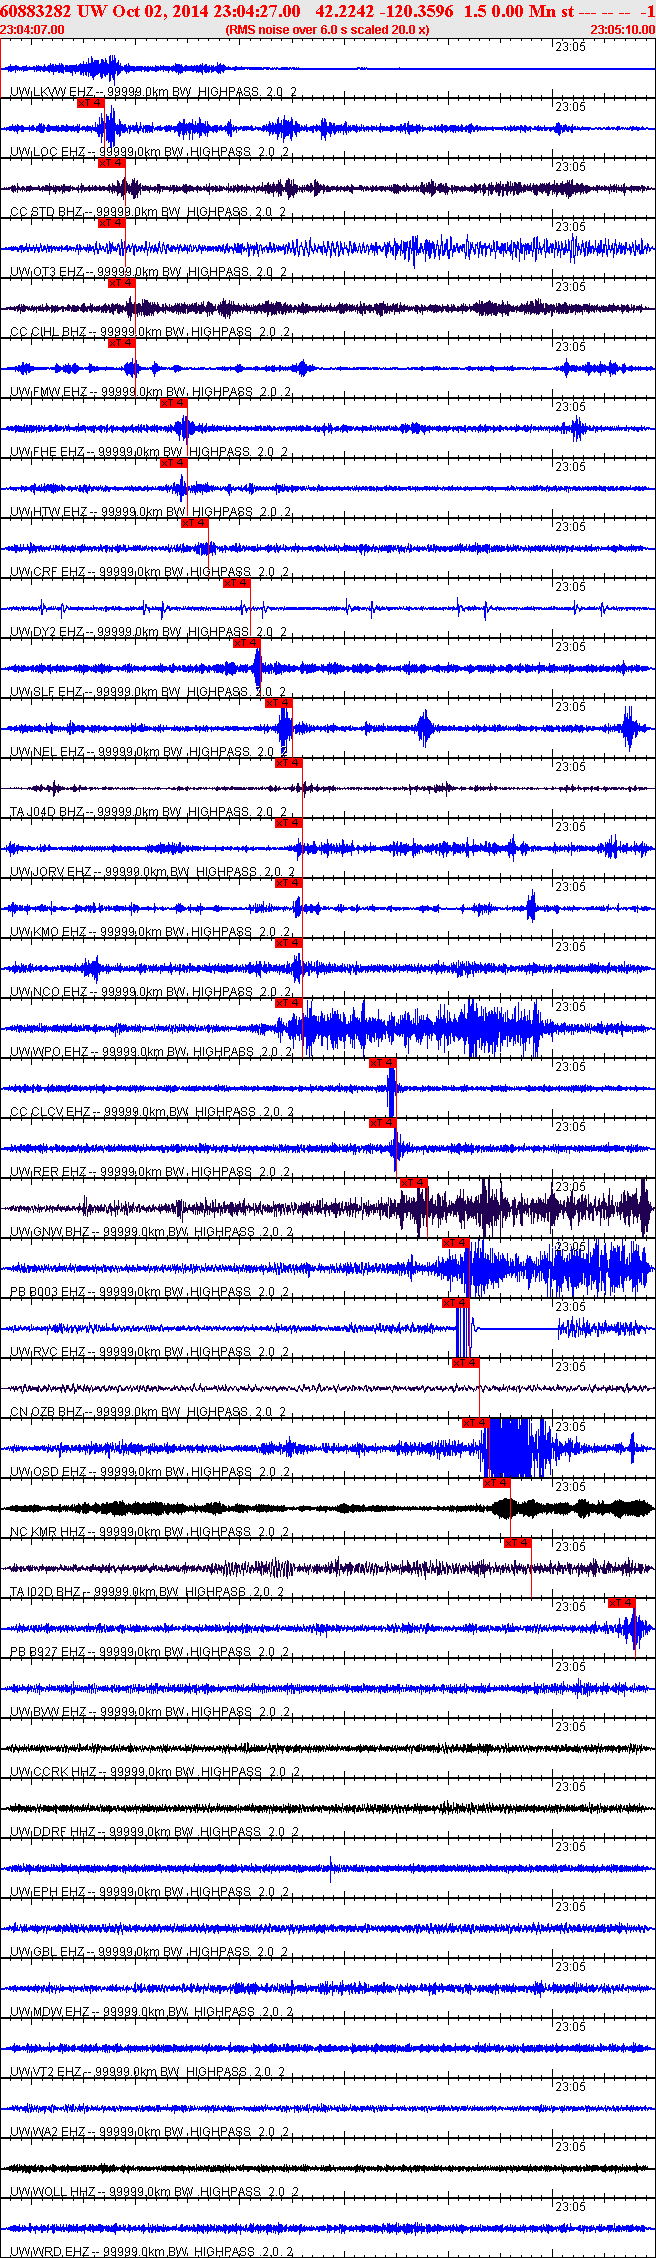656x2258 pixels.
Task: Click the red arrival marker on the UW DY2 trace
Action: tap(236, 582)
